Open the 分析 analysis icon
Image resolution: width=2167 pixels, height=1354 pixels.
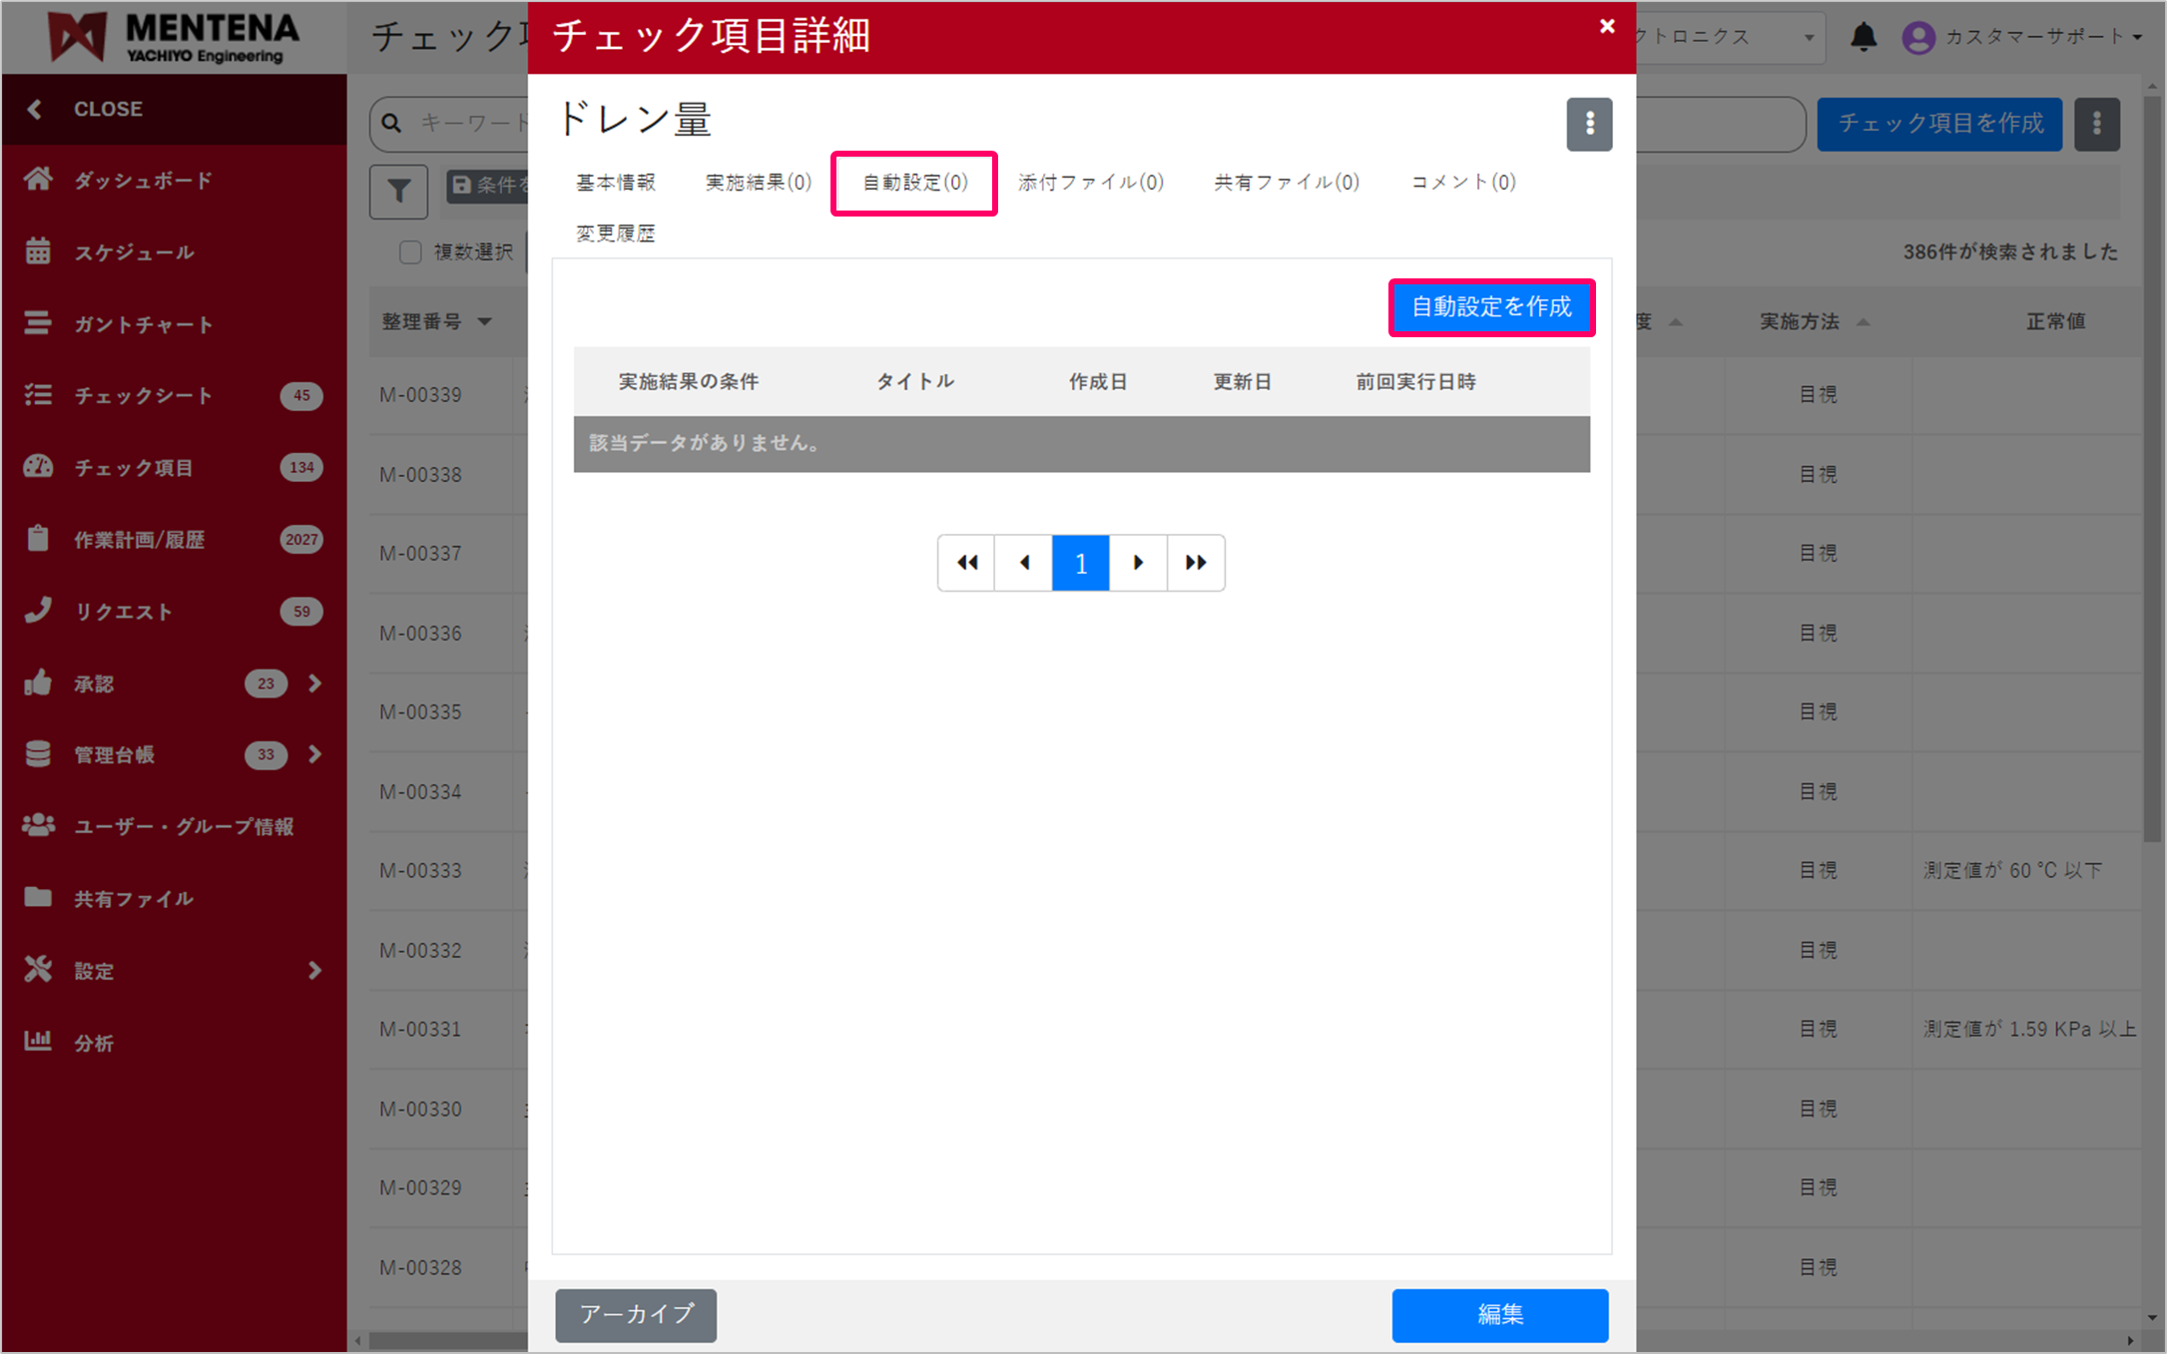[39, 1042]
